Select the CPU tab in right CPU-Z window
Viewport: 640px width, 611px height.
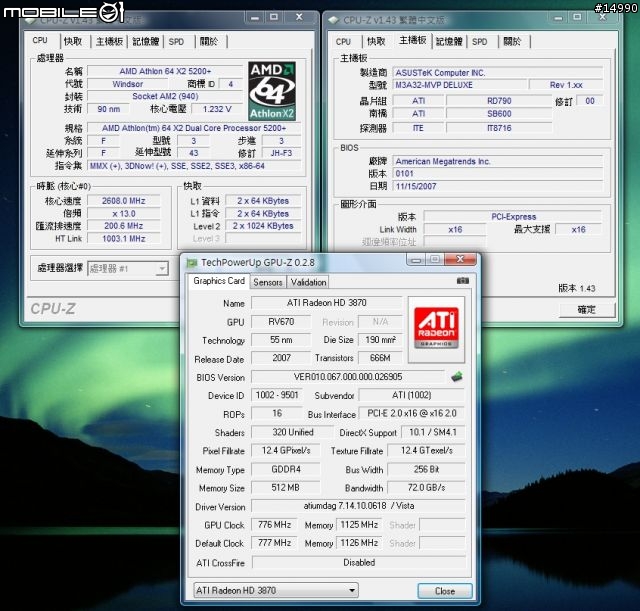(343, 42)
